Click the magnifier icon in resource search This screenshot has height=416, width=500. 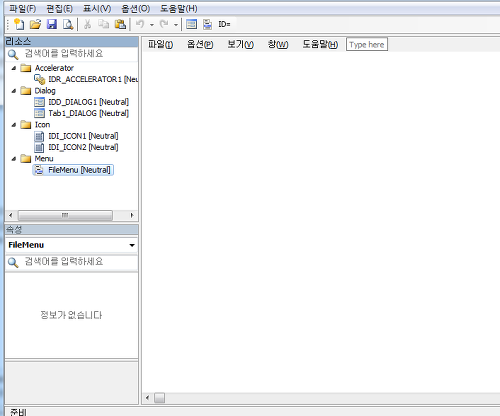(x=13, y=54)
